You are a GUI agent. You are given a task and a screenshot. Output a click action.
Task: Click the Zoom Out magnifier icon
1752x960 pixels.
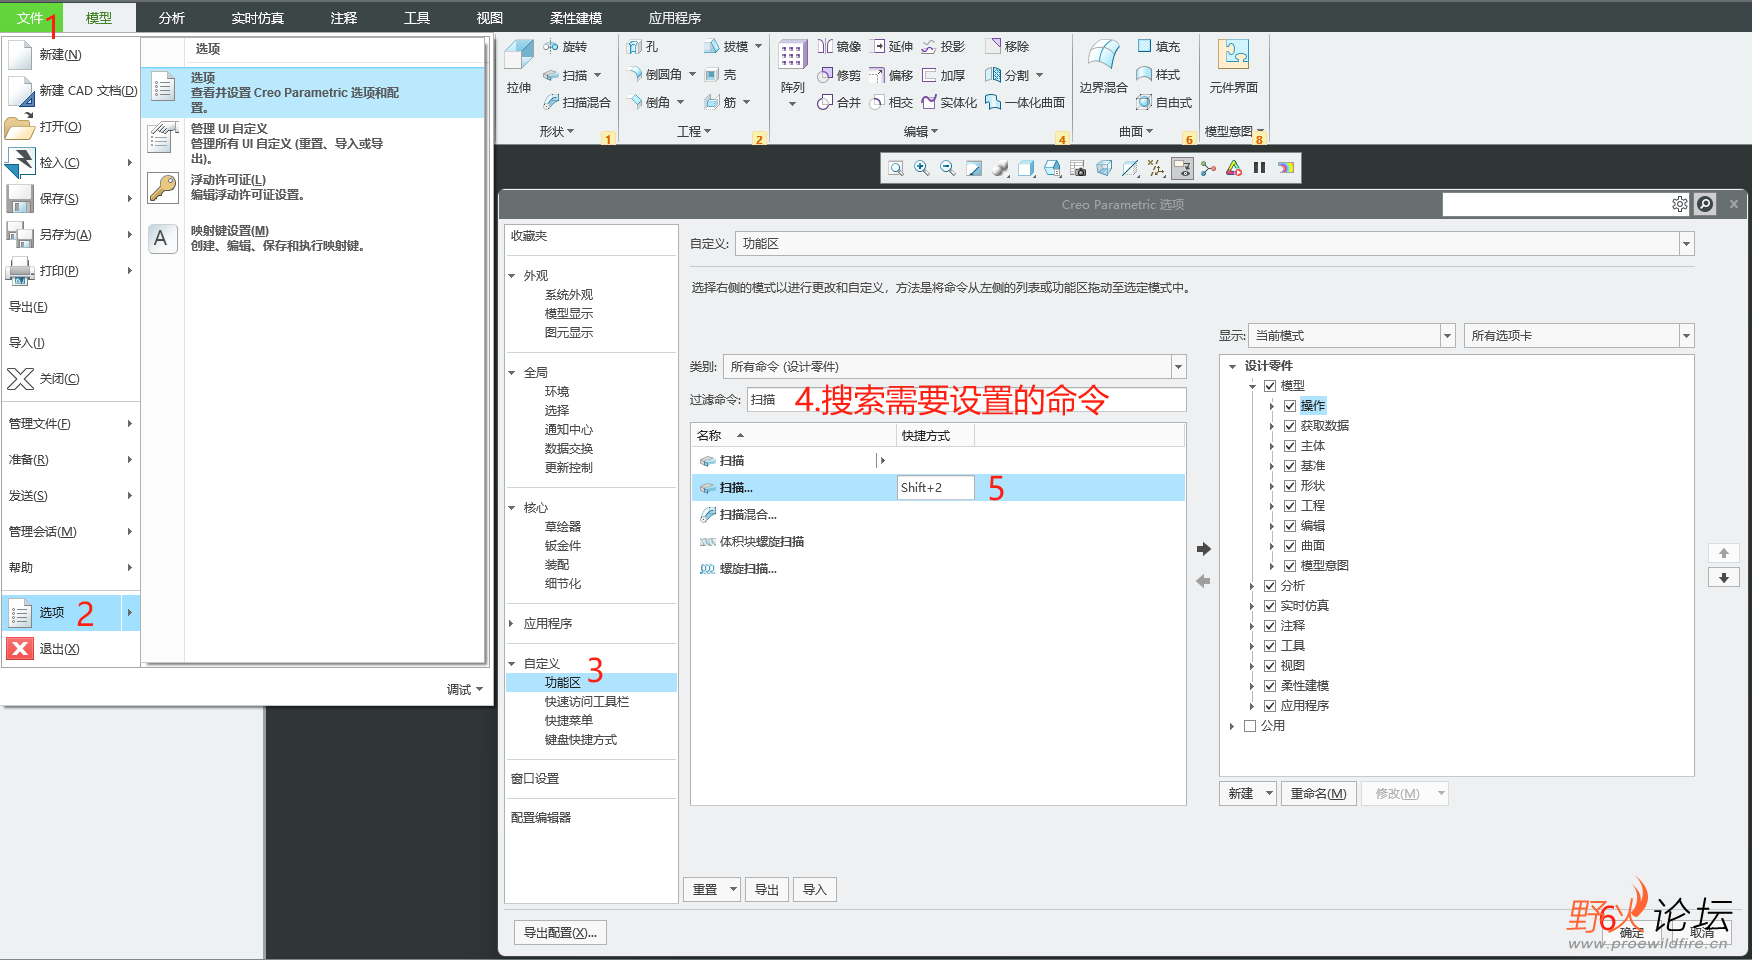[948, 168]
